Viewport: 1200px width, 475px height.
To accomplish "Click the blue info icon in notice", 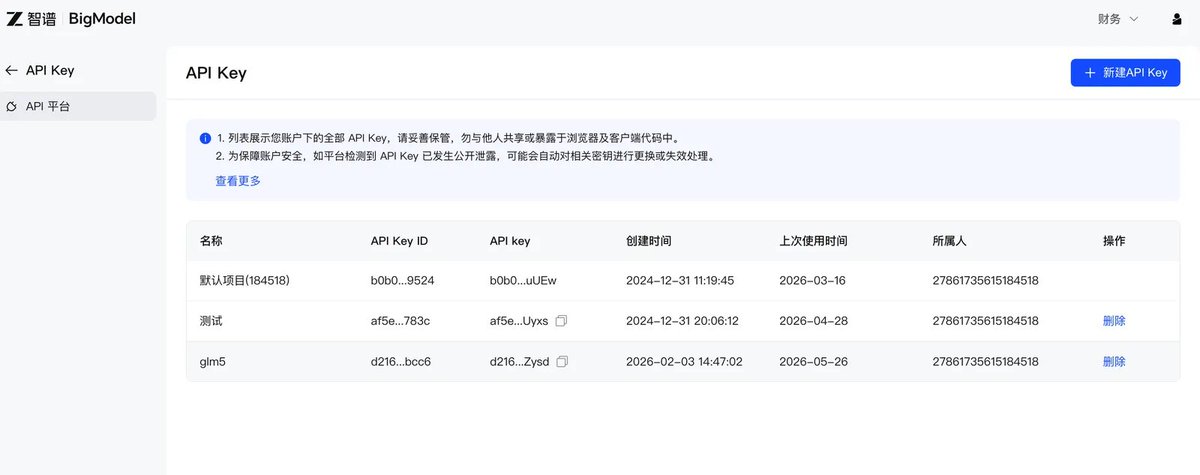I will coord(204,138).
